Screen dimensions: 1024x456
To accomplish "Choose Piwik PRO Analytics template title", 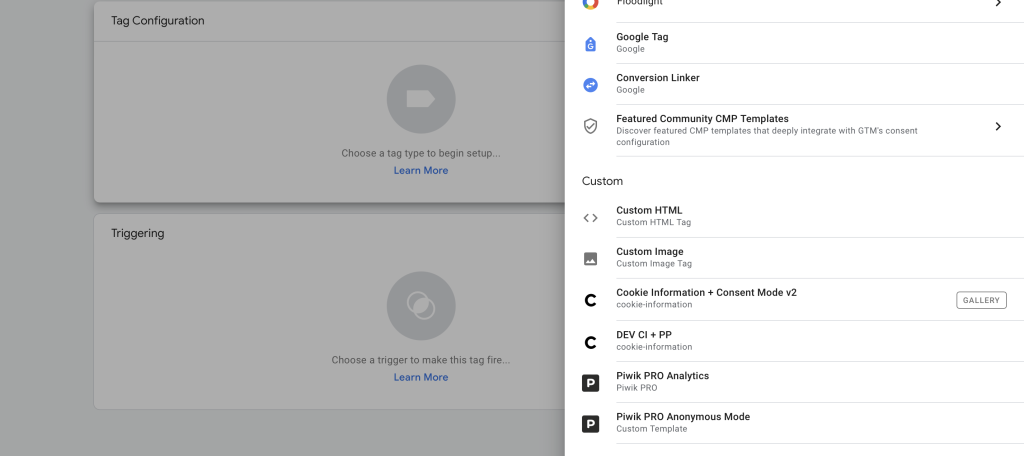I will click(x=663, y=376).
